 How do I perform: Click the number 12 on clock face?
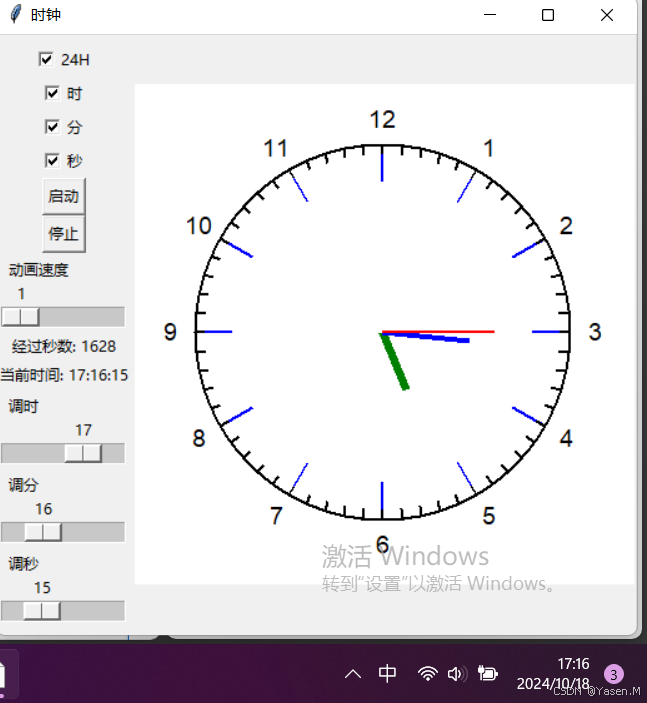(382, 120)
